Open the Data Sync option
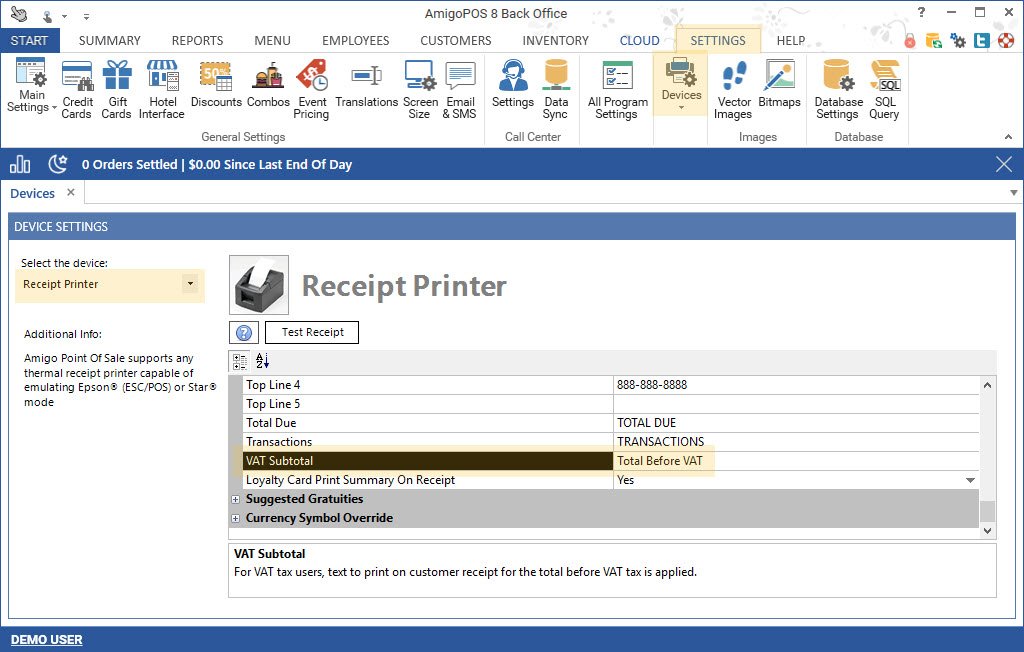 pyautogui.click(x=556, y=90)
